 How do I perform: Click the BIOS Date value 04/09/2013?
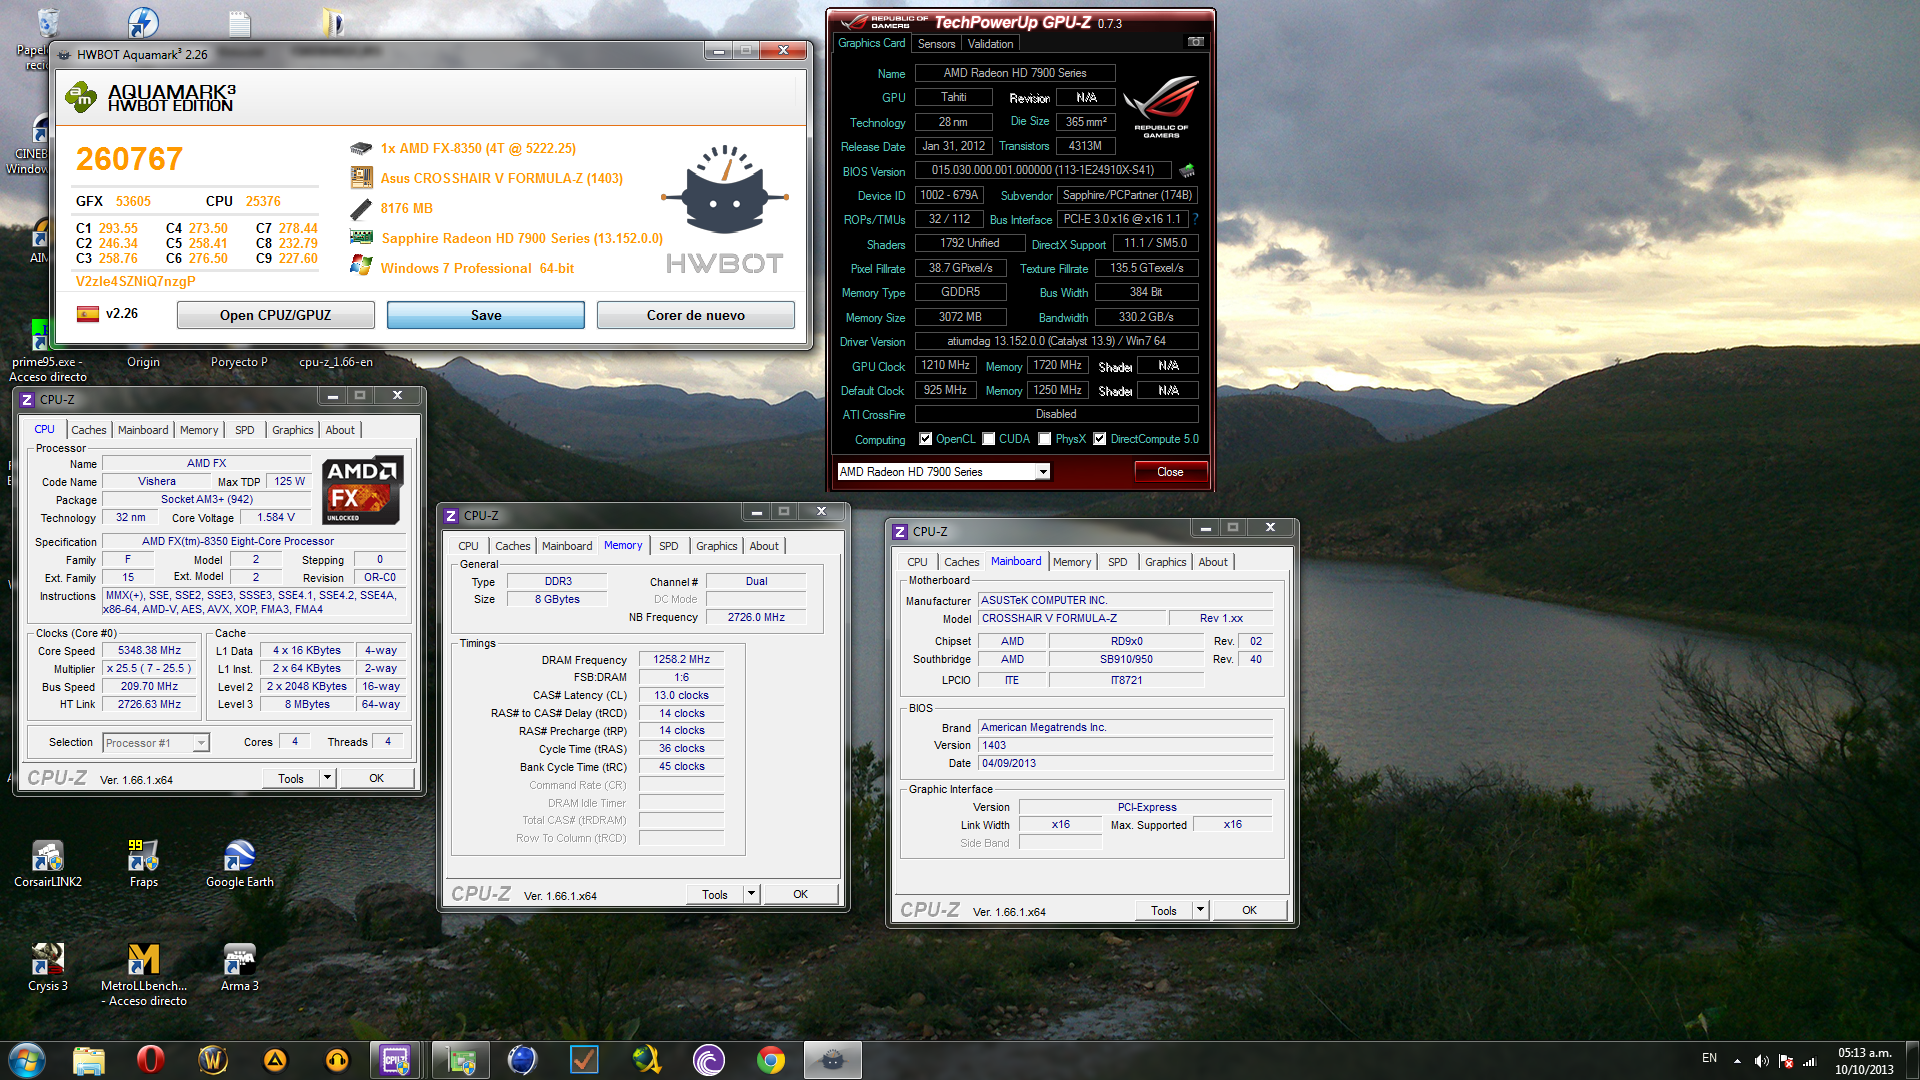(x=1126, y=764)
